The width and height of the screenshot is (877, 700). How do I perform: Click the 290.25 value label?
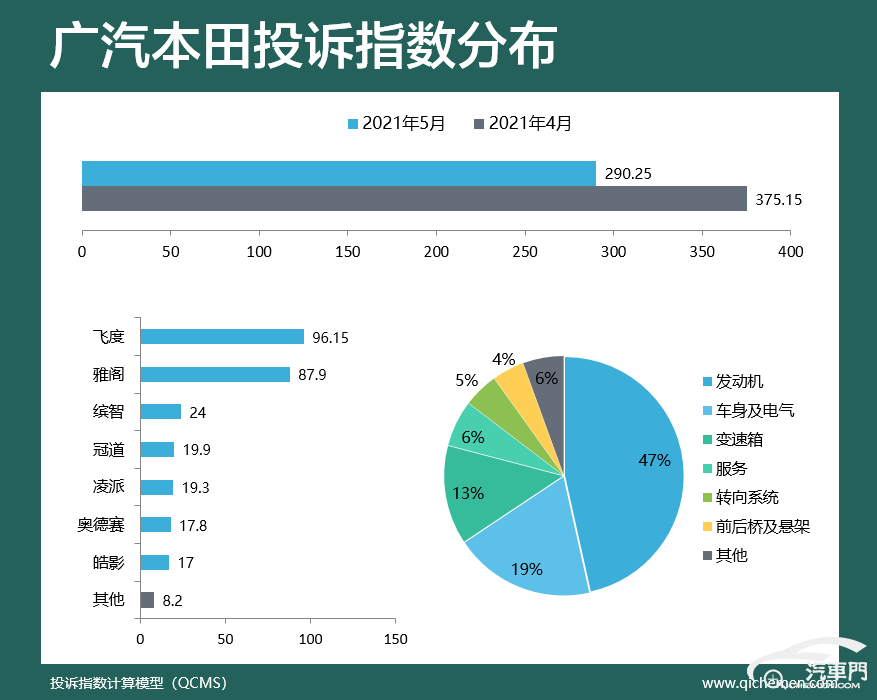click(x=628, y=174)
